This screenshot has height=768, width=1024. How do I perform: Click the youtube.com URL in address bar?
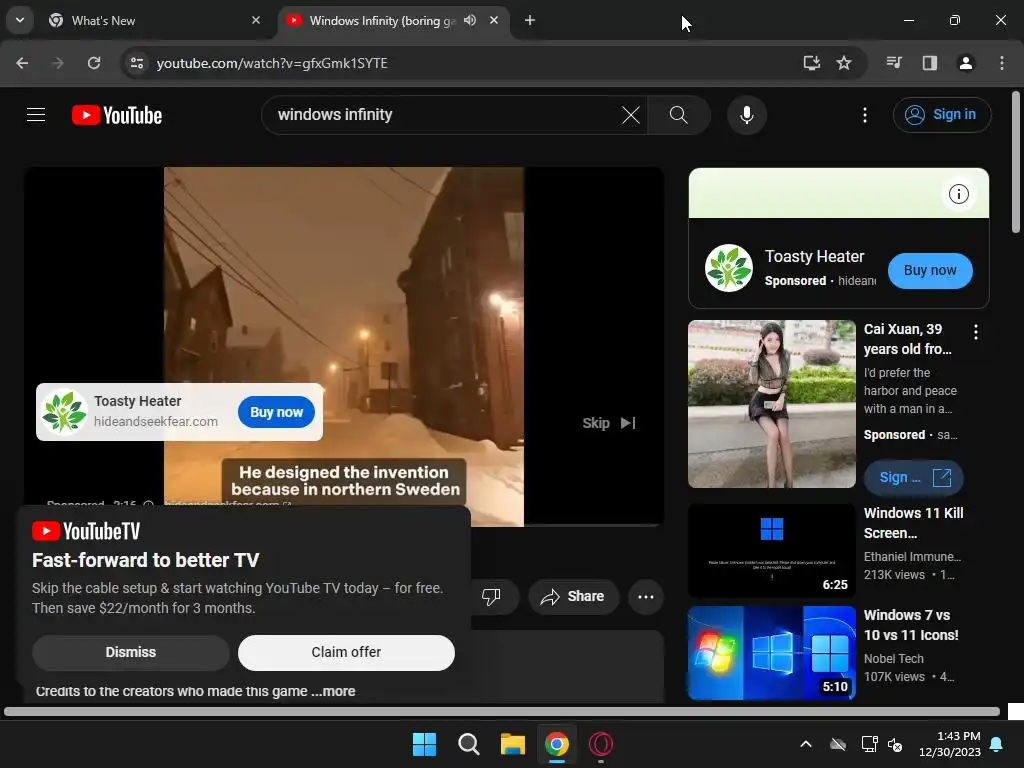272,63
